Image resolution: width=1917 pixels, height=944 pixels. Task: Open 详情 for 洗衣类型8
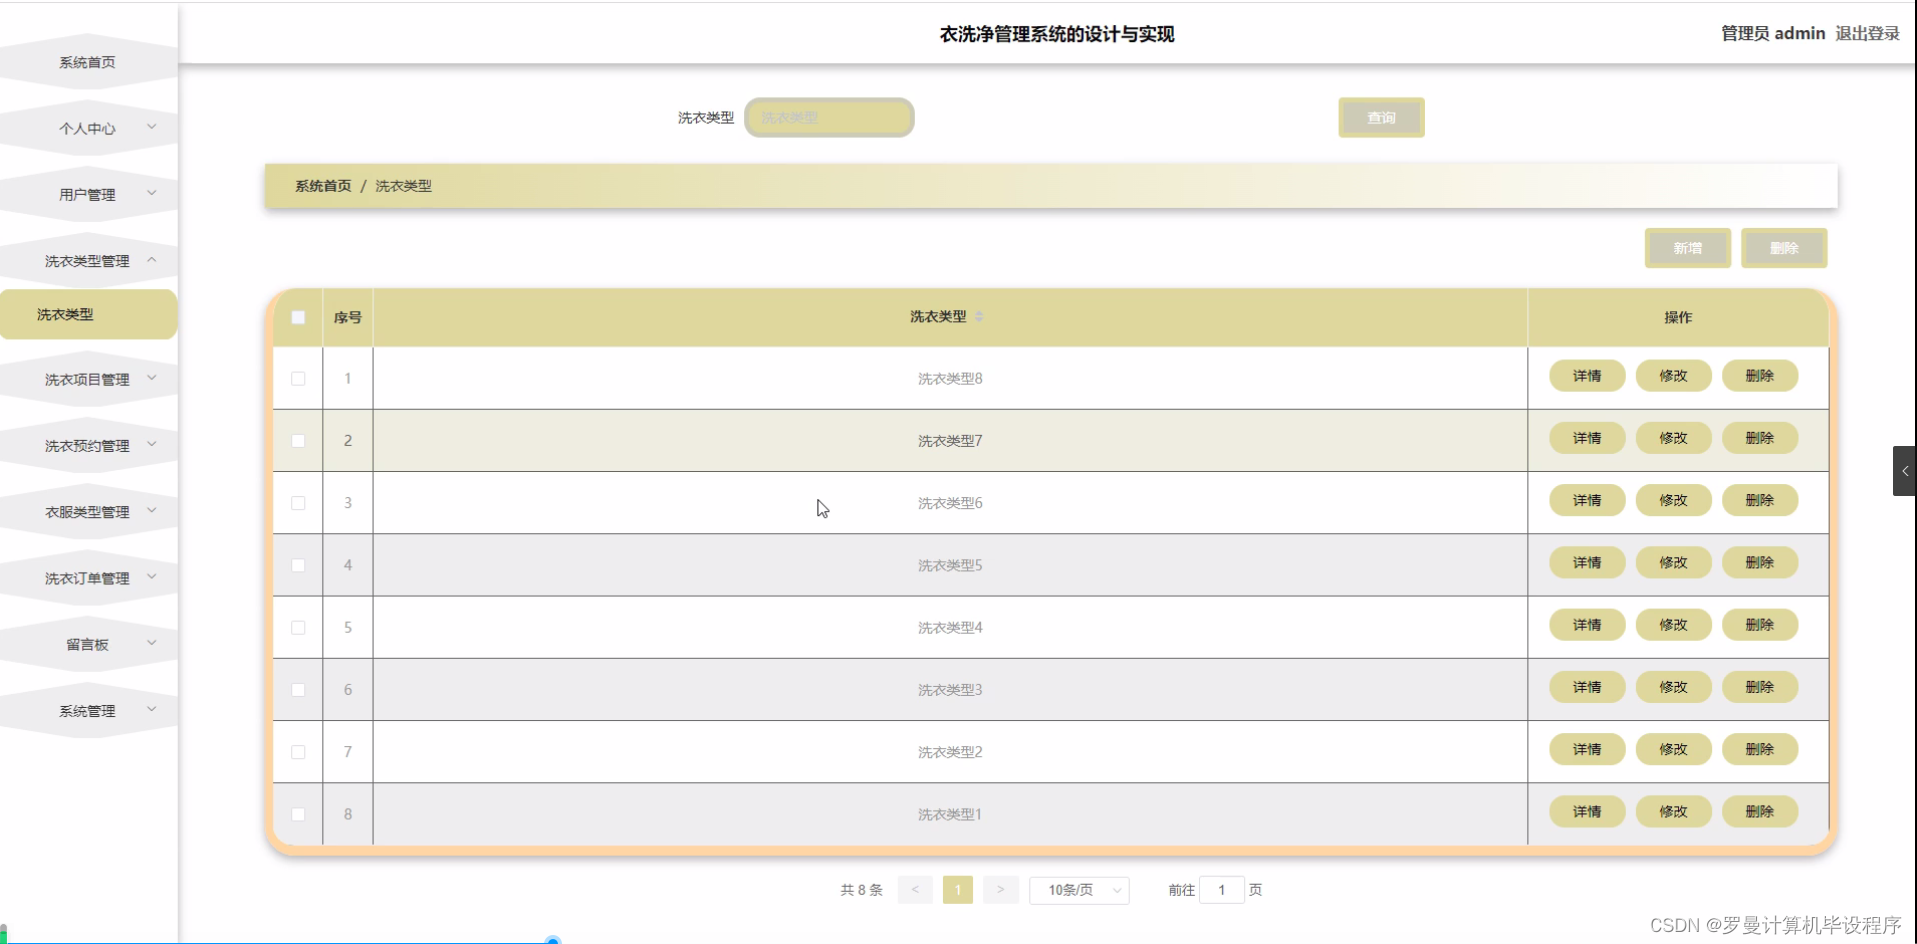[x=1586, y=376]
